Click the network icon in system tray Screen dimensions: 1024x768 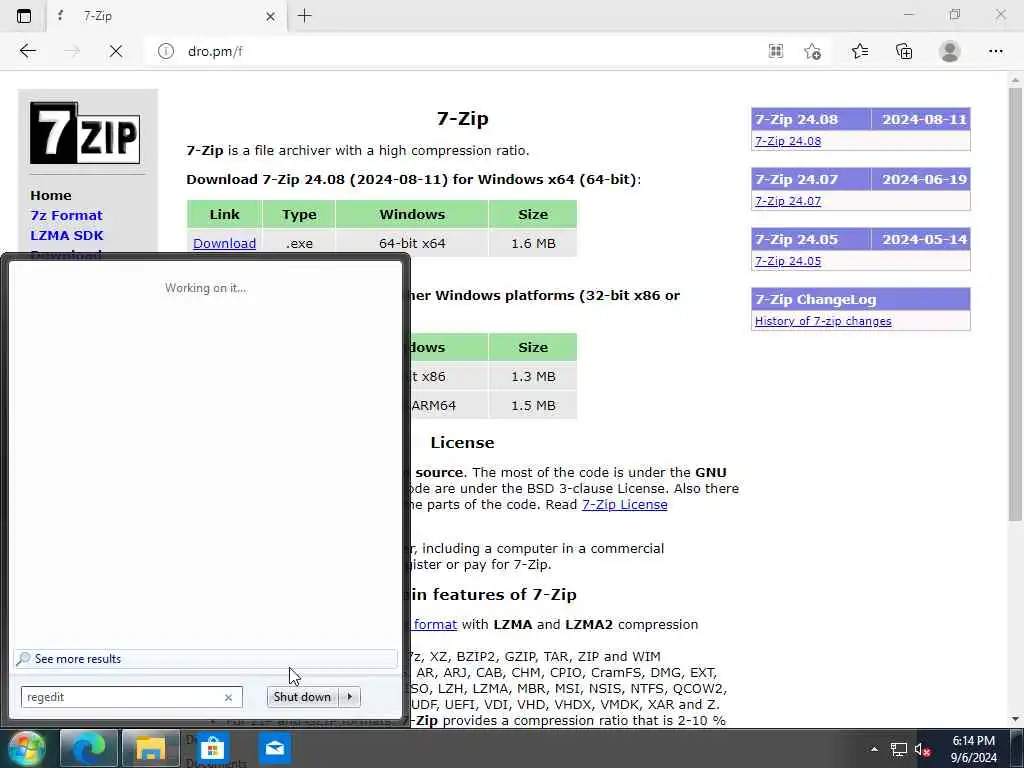pyautogui.click(x=899, y=750)
